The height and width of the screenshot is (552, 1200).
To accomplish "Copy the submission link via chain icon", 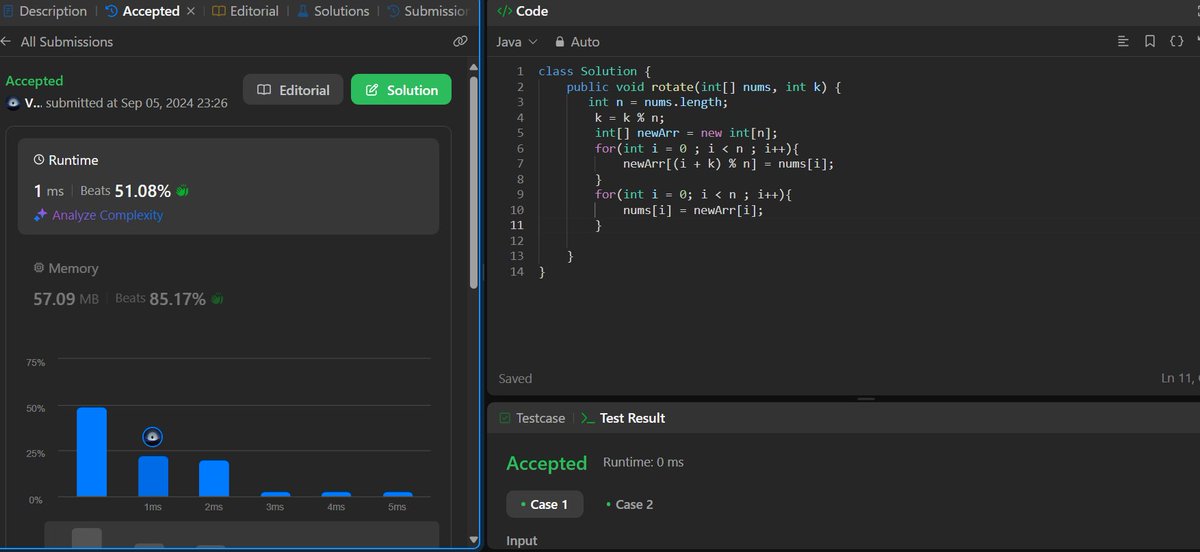I will pos(460,41).
